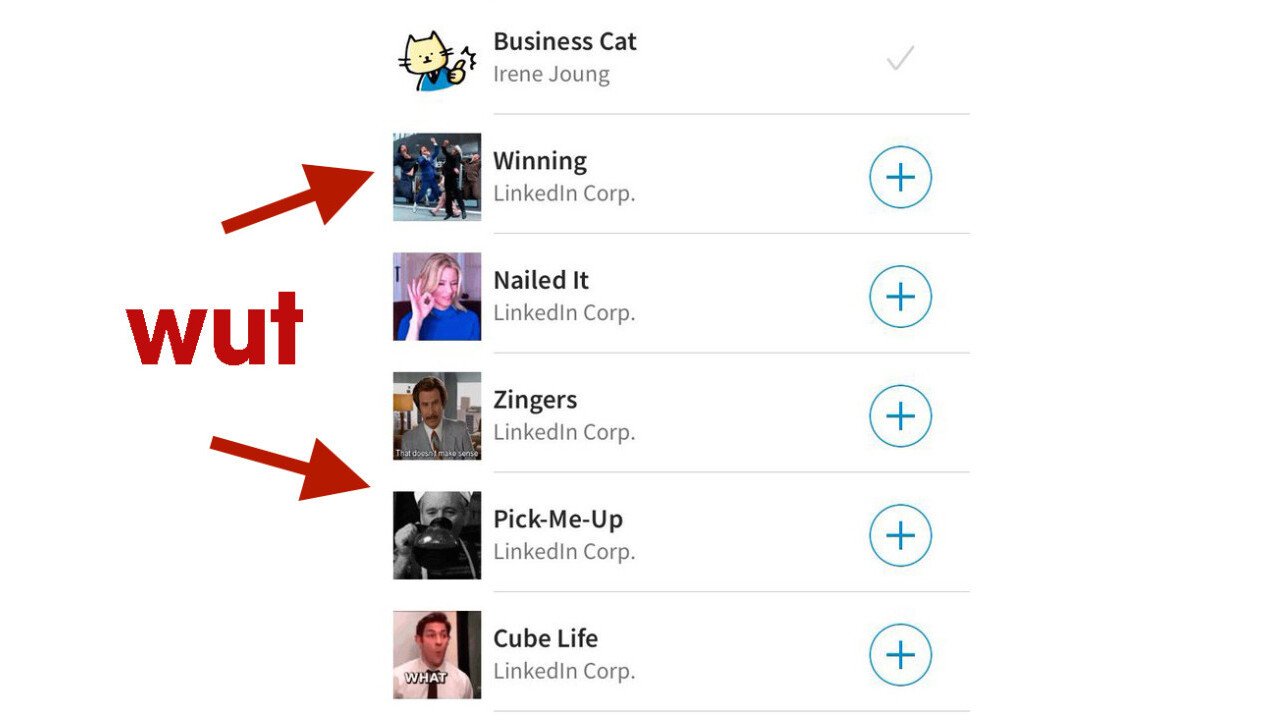Add the Nailed It sticker pack
Screen dimensions: 1271x715
(900, 297)
